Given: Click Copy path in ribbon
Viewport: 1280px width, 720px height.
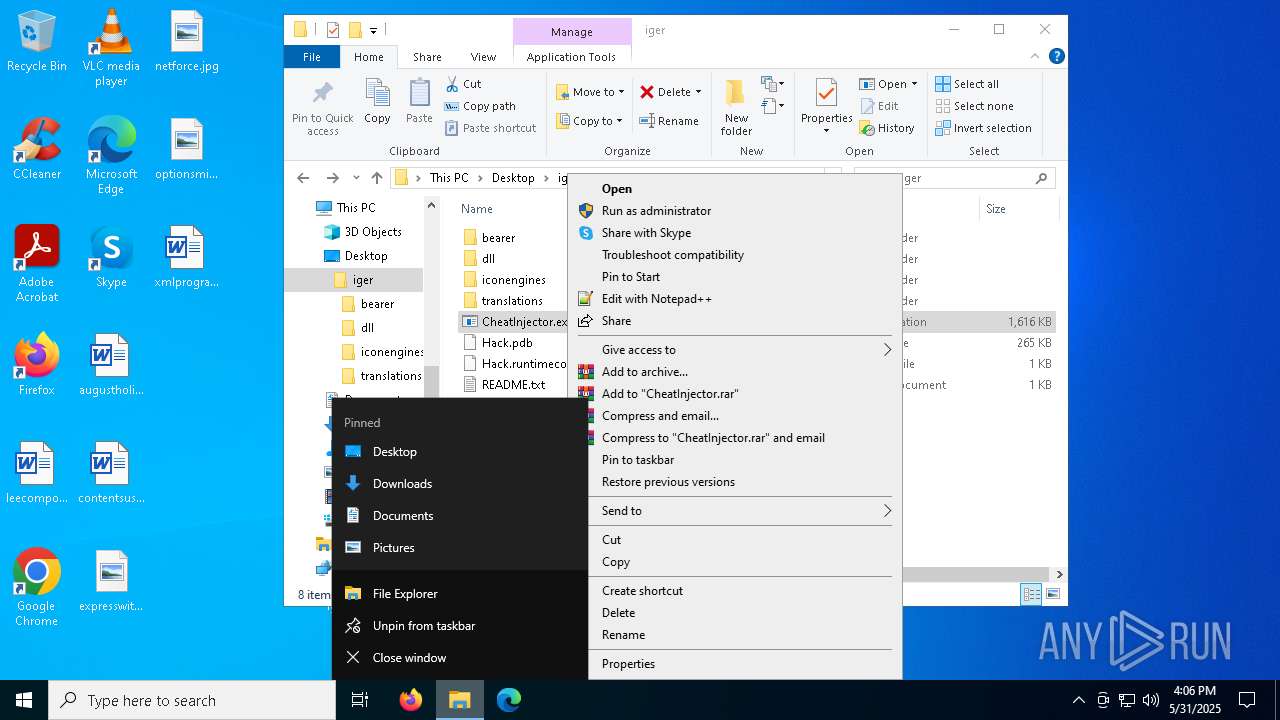Looking at the screenshot, I should coord(480,106).
